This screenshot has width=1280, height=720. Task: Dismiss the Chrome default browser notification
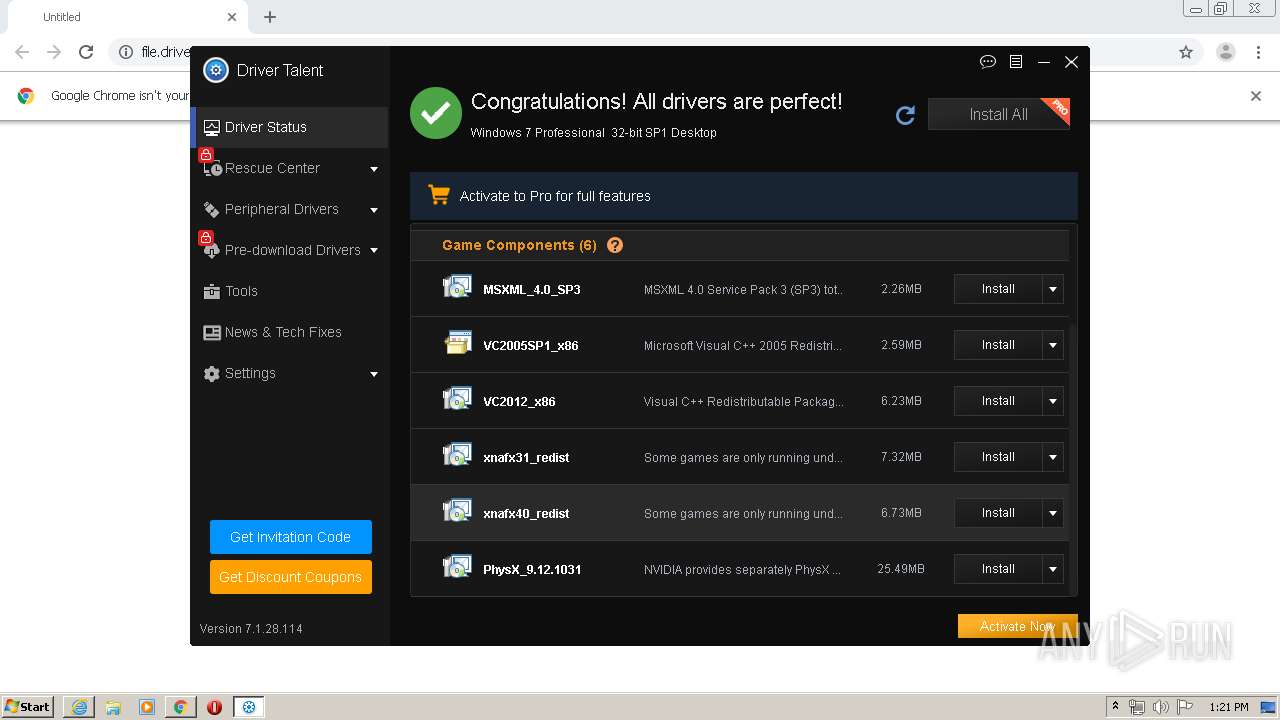coord(1256,96)
